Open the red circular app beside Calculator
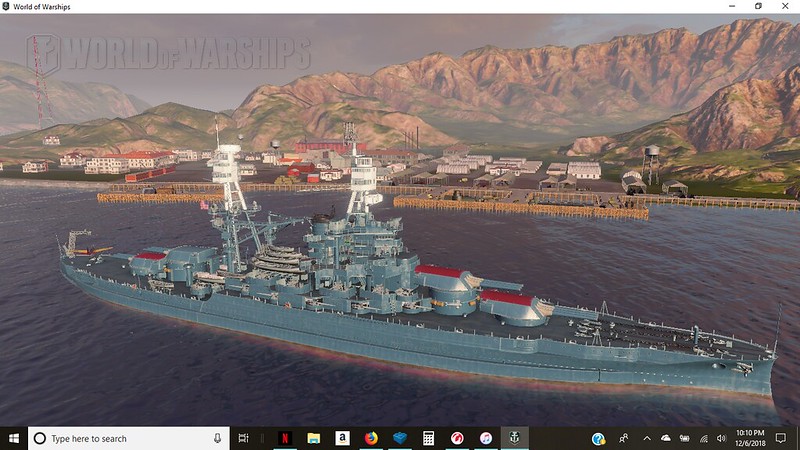Screen dimensions: 800x450 point(457,438)
